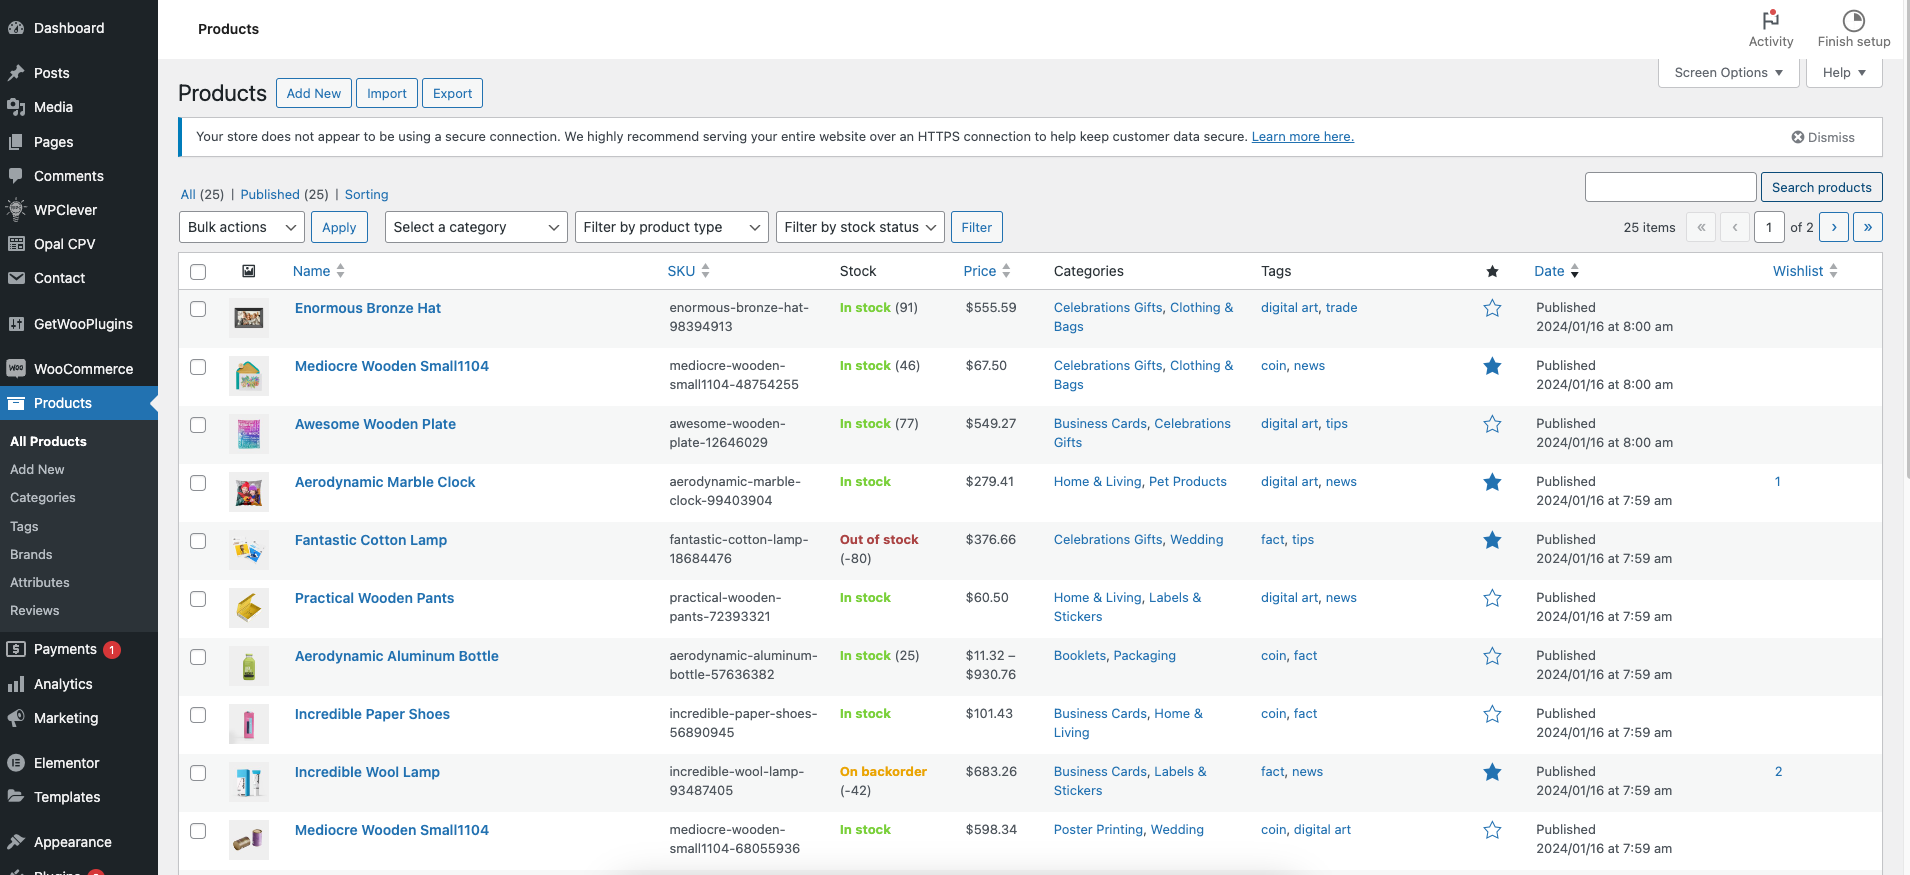
Task: Dismiss the HTTPS security notice
Action: (x=1822, y=138)
